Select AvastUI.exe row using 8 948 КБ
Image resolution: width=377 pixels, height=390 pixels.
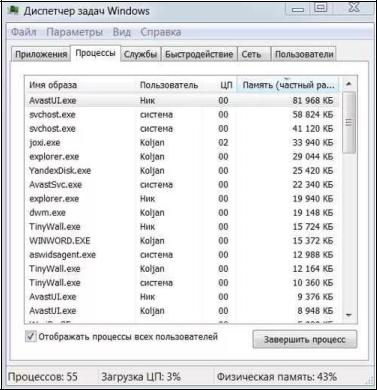coord(183,311)
